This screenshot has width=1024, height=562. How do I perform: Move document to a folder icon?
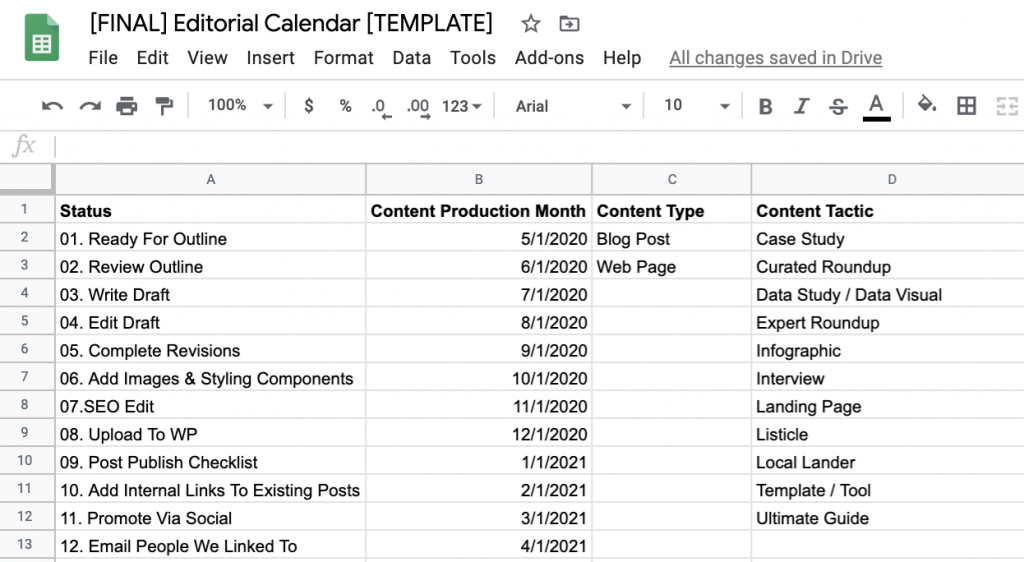click(569, 24)
